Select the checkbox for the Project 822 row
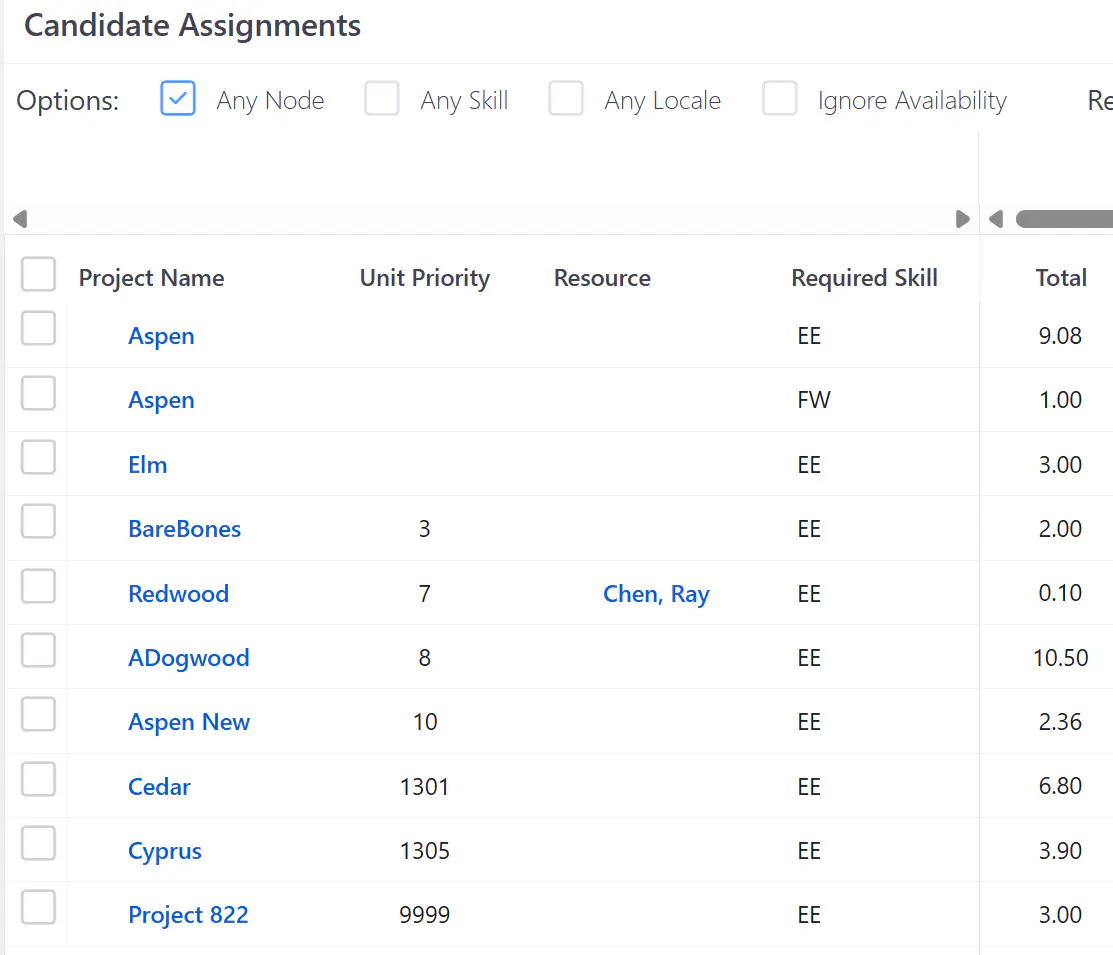 pyautogui.click(x=38, y=907)
